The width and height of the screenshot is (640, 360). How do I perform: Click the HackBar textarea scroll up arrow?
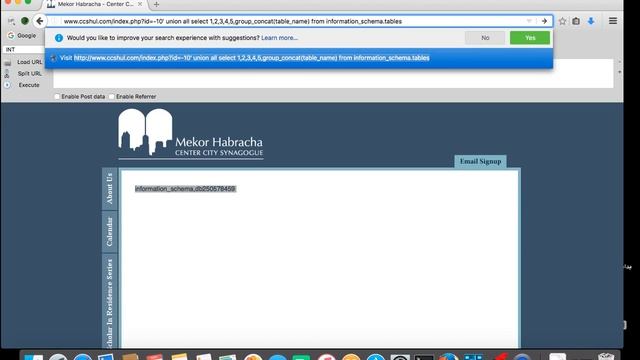tap(620, 62)
